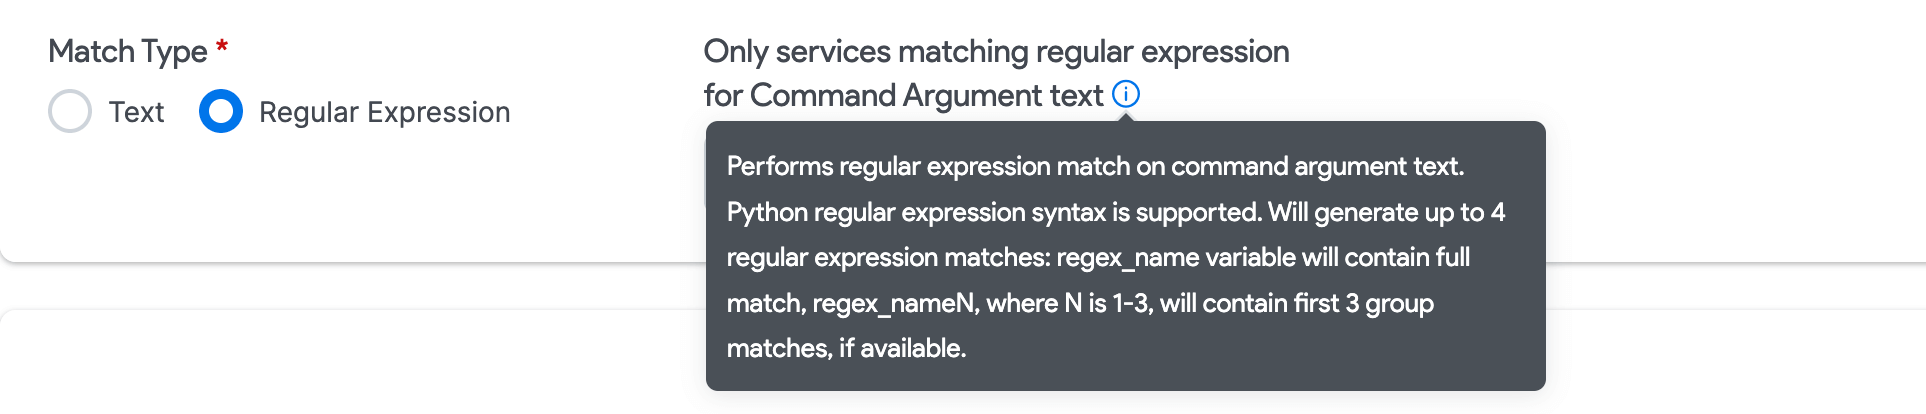Click the "Text" option label
This screenshot has height=414, width=1926.
136,112
